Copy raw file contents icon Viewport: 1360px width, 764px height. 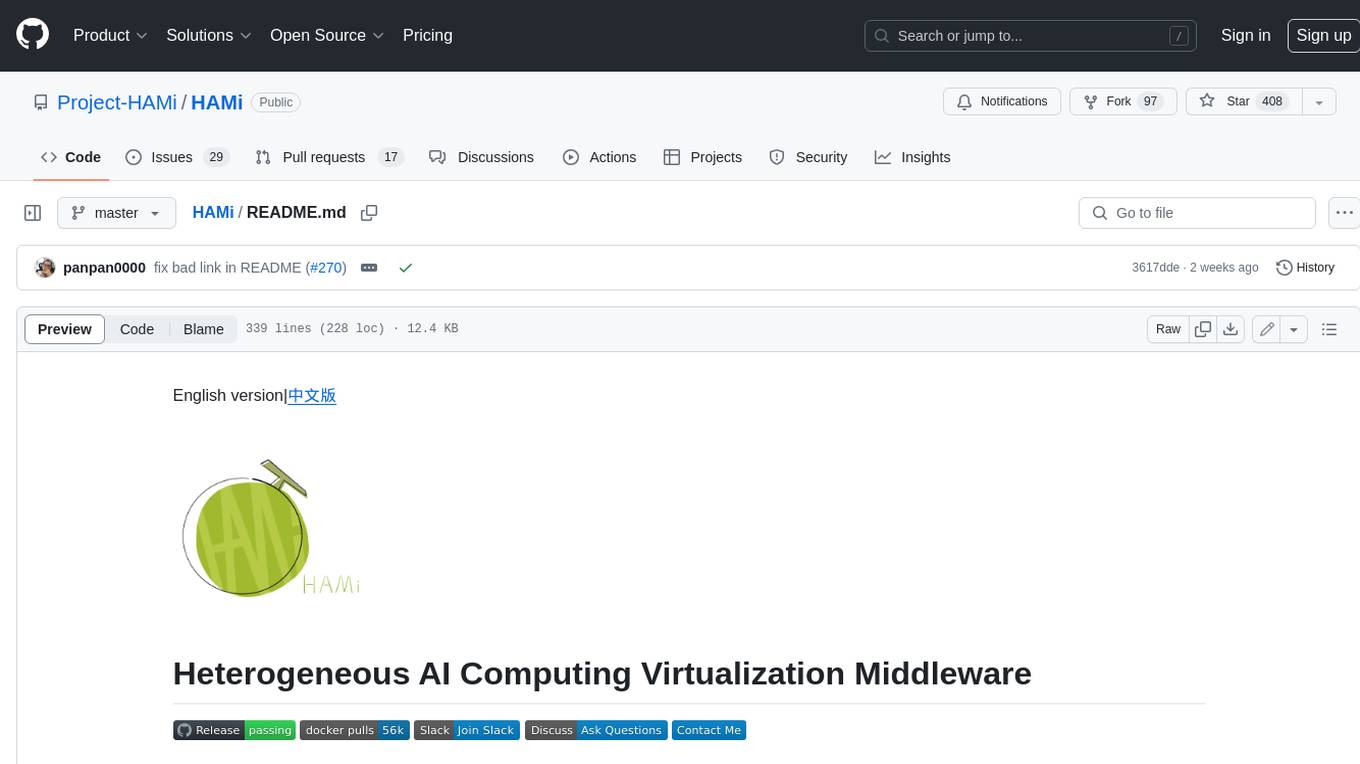(1203, 329)
